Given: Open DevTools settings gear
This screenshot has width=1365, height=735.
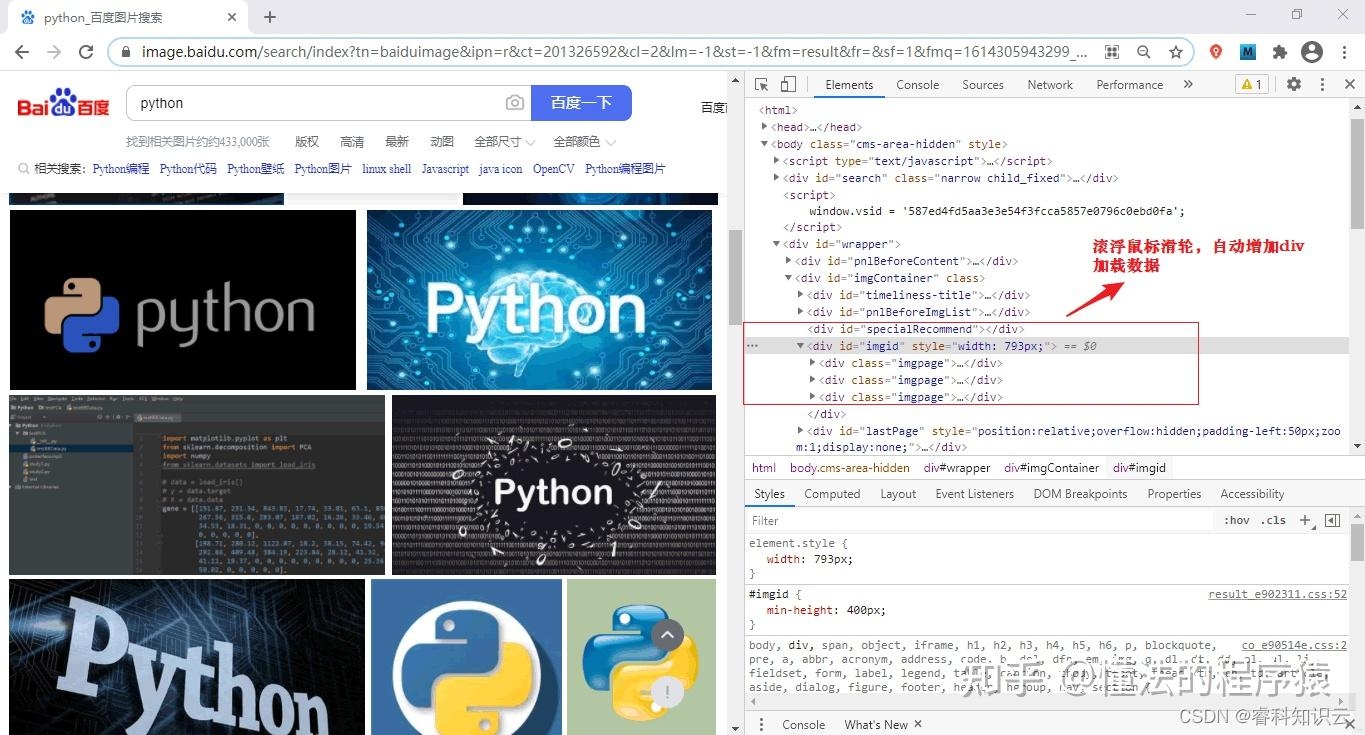Looking at the screenshot, I should (1294, 84).
